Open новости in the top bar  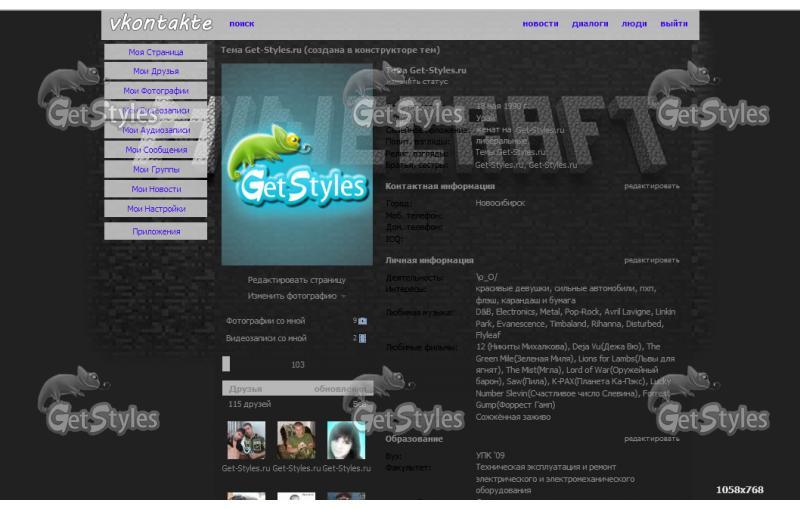(x=540, y=23)
